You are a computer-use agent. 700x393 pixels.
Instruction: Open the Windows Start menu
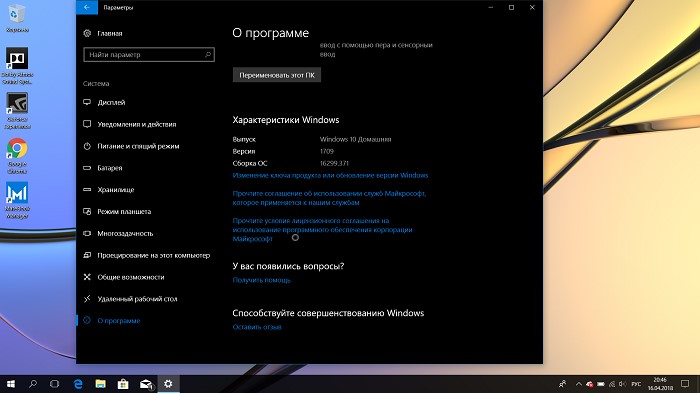click(11, 384)
